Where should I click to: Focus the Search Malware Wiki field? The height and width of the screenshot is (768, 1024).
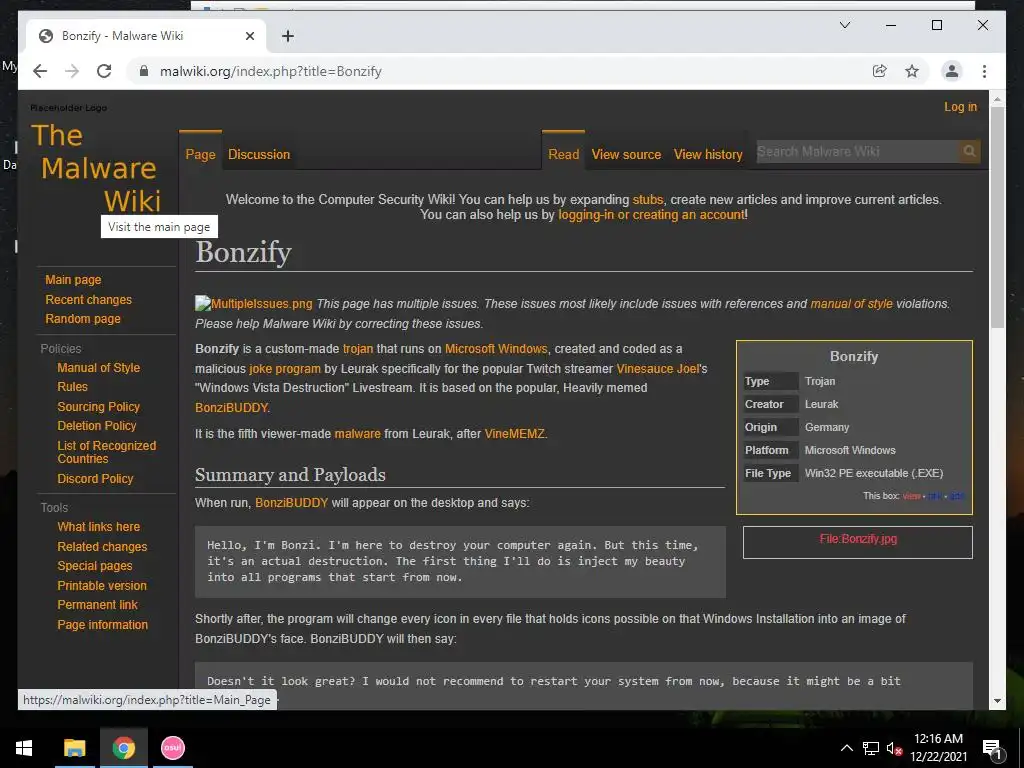[857, 152]
